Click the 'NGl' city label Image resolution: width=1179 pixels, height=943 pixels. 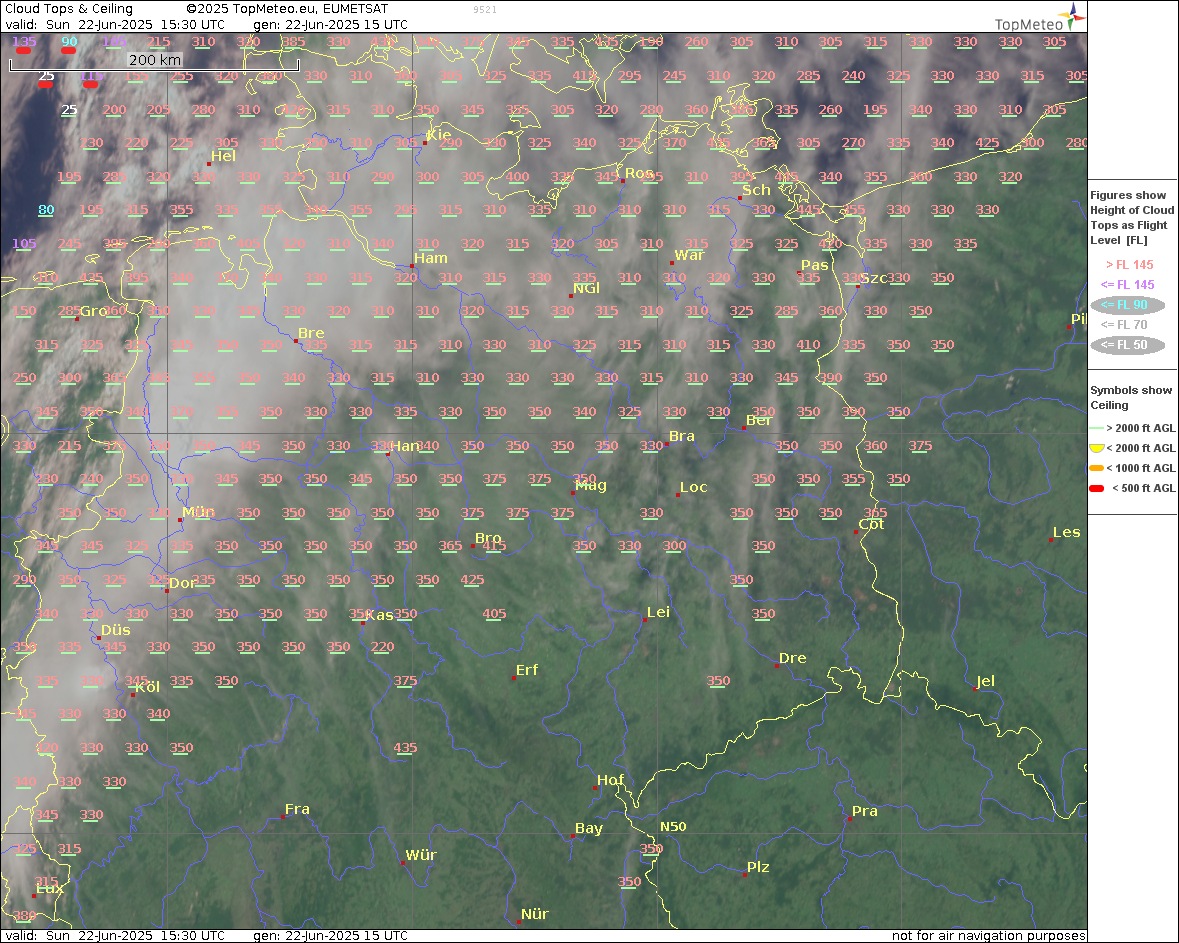point(586,289)
